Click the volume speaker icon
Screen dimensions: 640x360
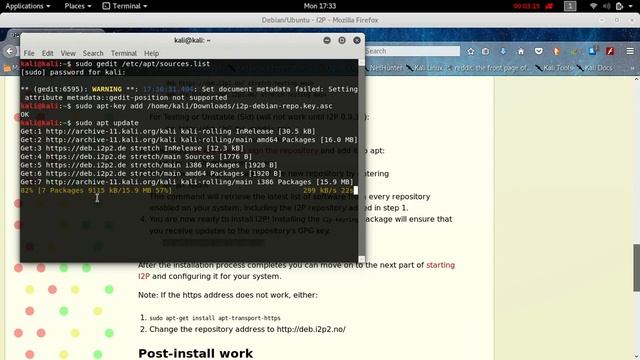[607, 6]
